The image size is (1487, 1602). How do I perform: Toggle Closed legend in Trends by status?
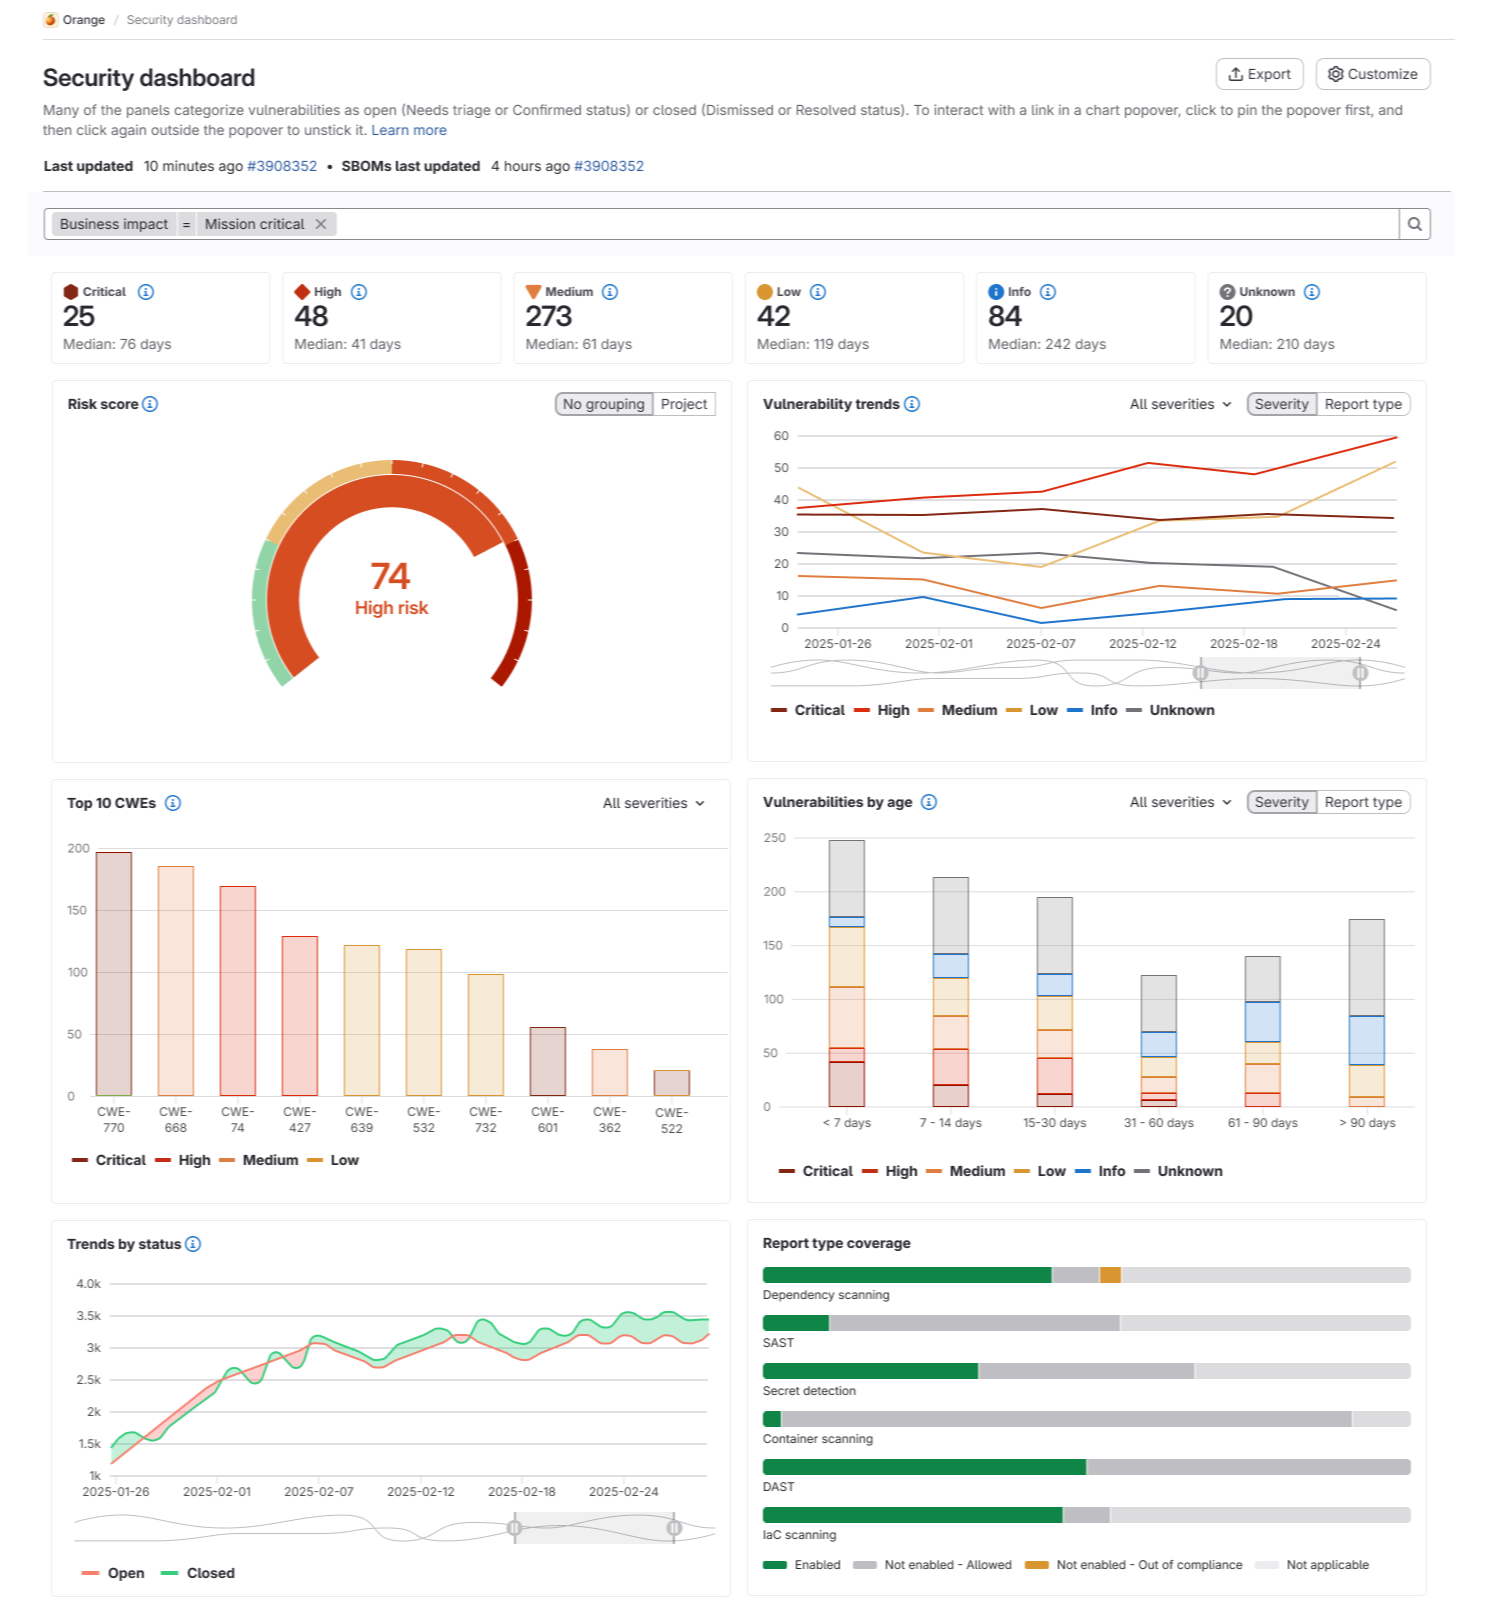[198, 1573]
